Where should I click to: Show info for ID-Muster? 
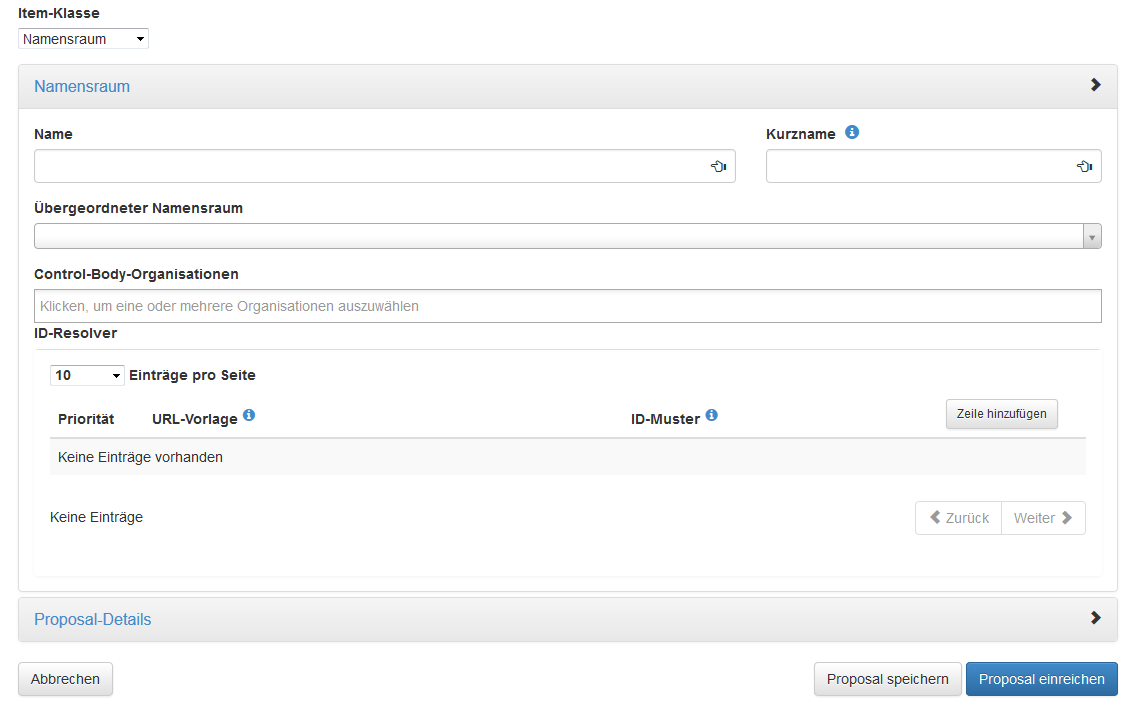712,415
